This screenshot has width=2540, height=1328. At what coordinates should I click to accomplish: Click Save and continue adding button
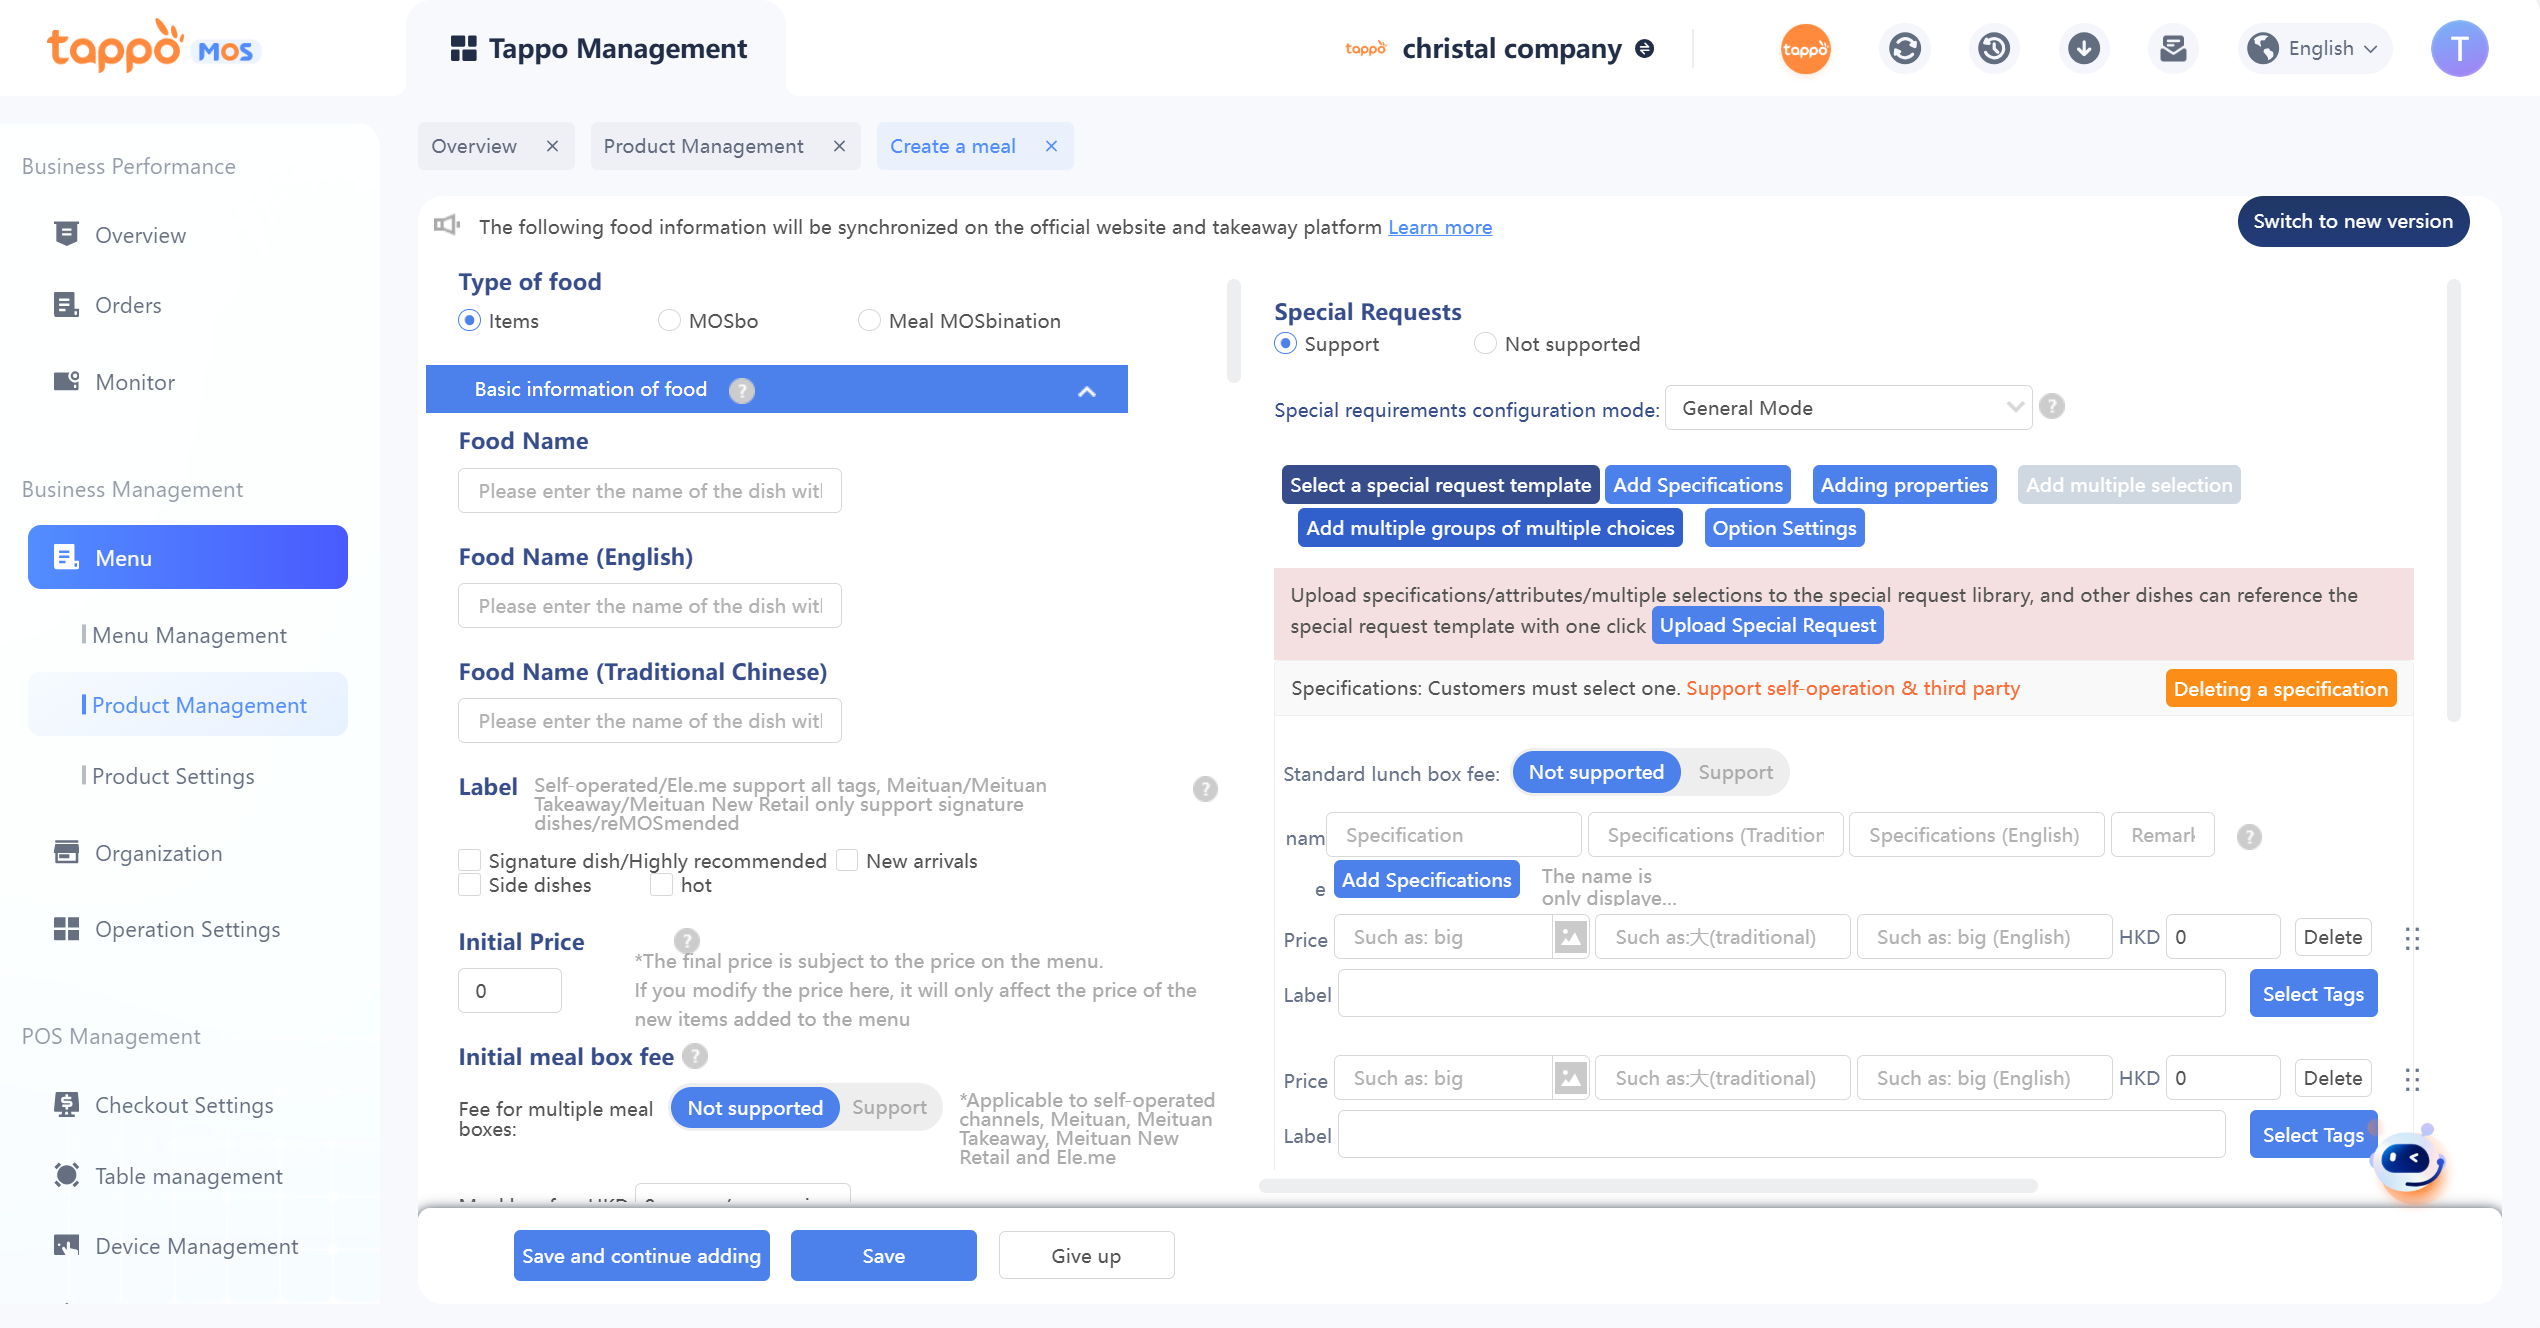point(641,1255)
